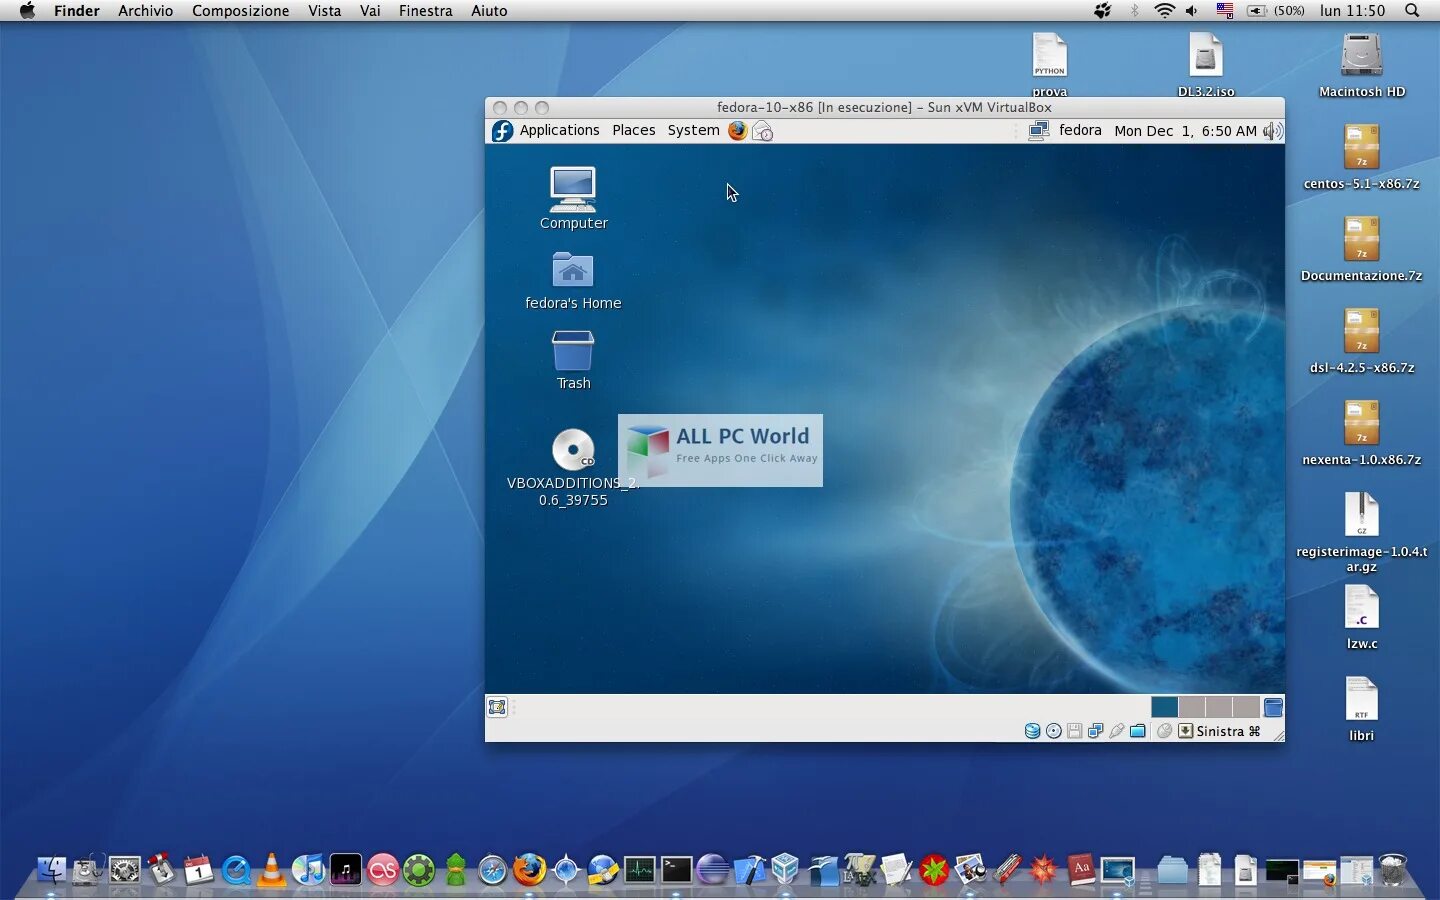This screenshot has height=900, width=1440.
Task: Click the VirtualBox CD/DVD status indicator
Action: (x=1053, y=731)
